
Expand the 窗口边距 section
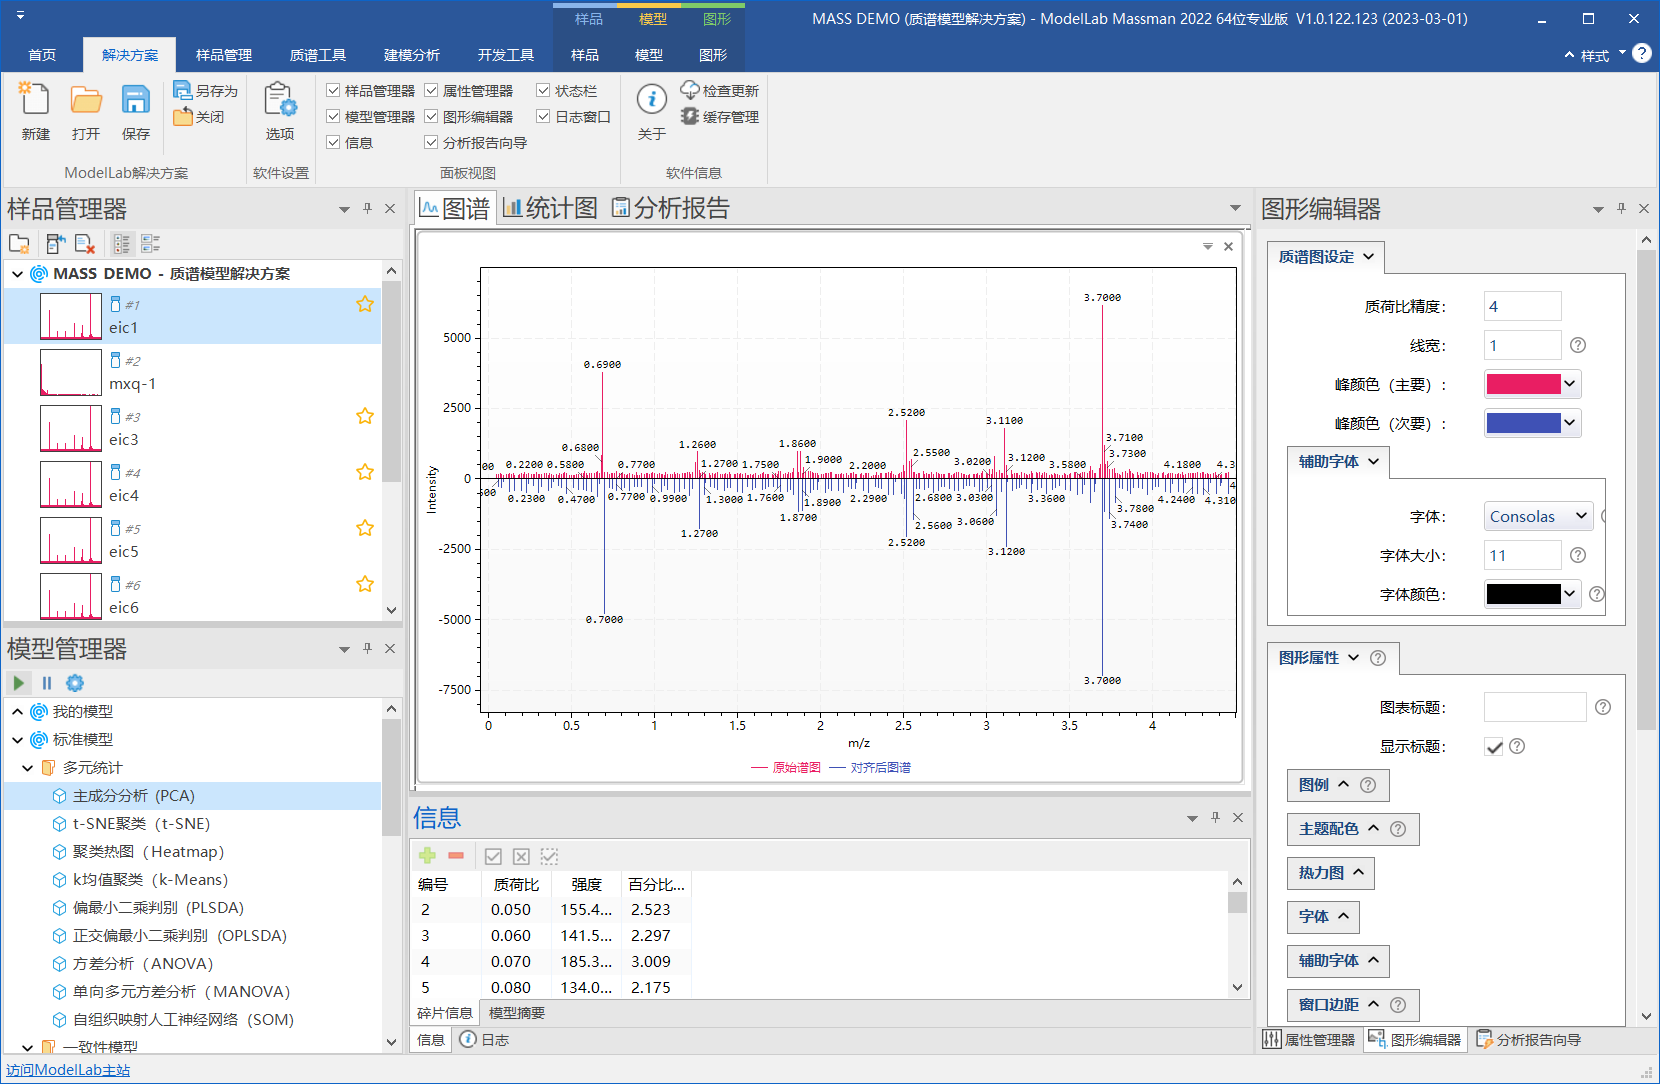coord(1352,1005)
